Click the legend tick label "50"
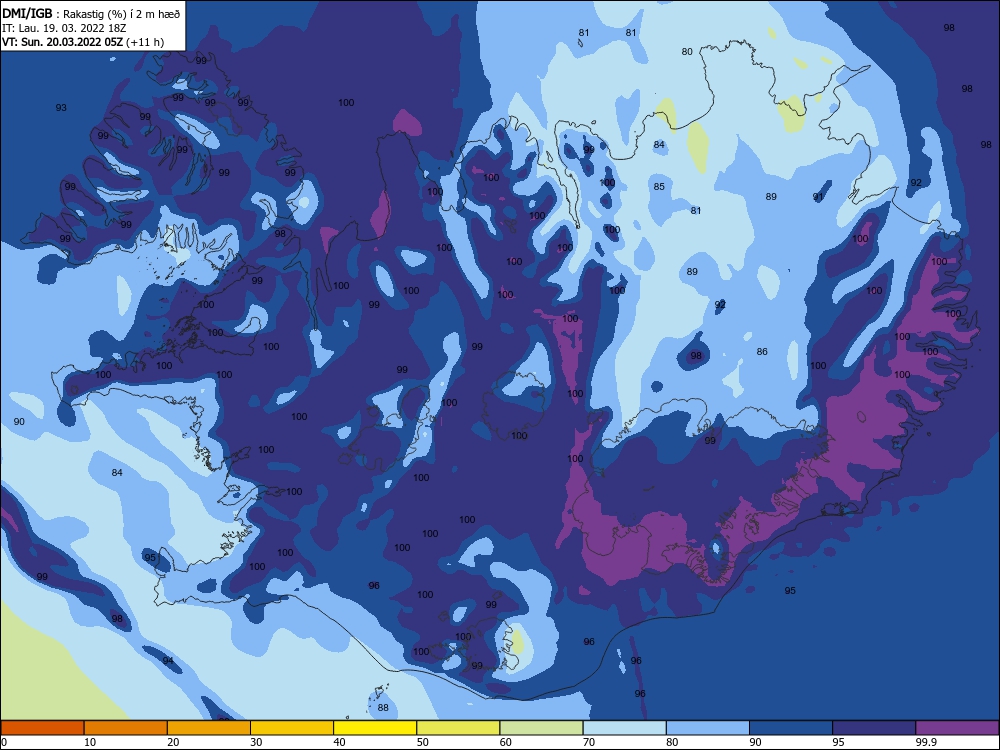Screen dimensions: 1000x750 coord(423,742)
